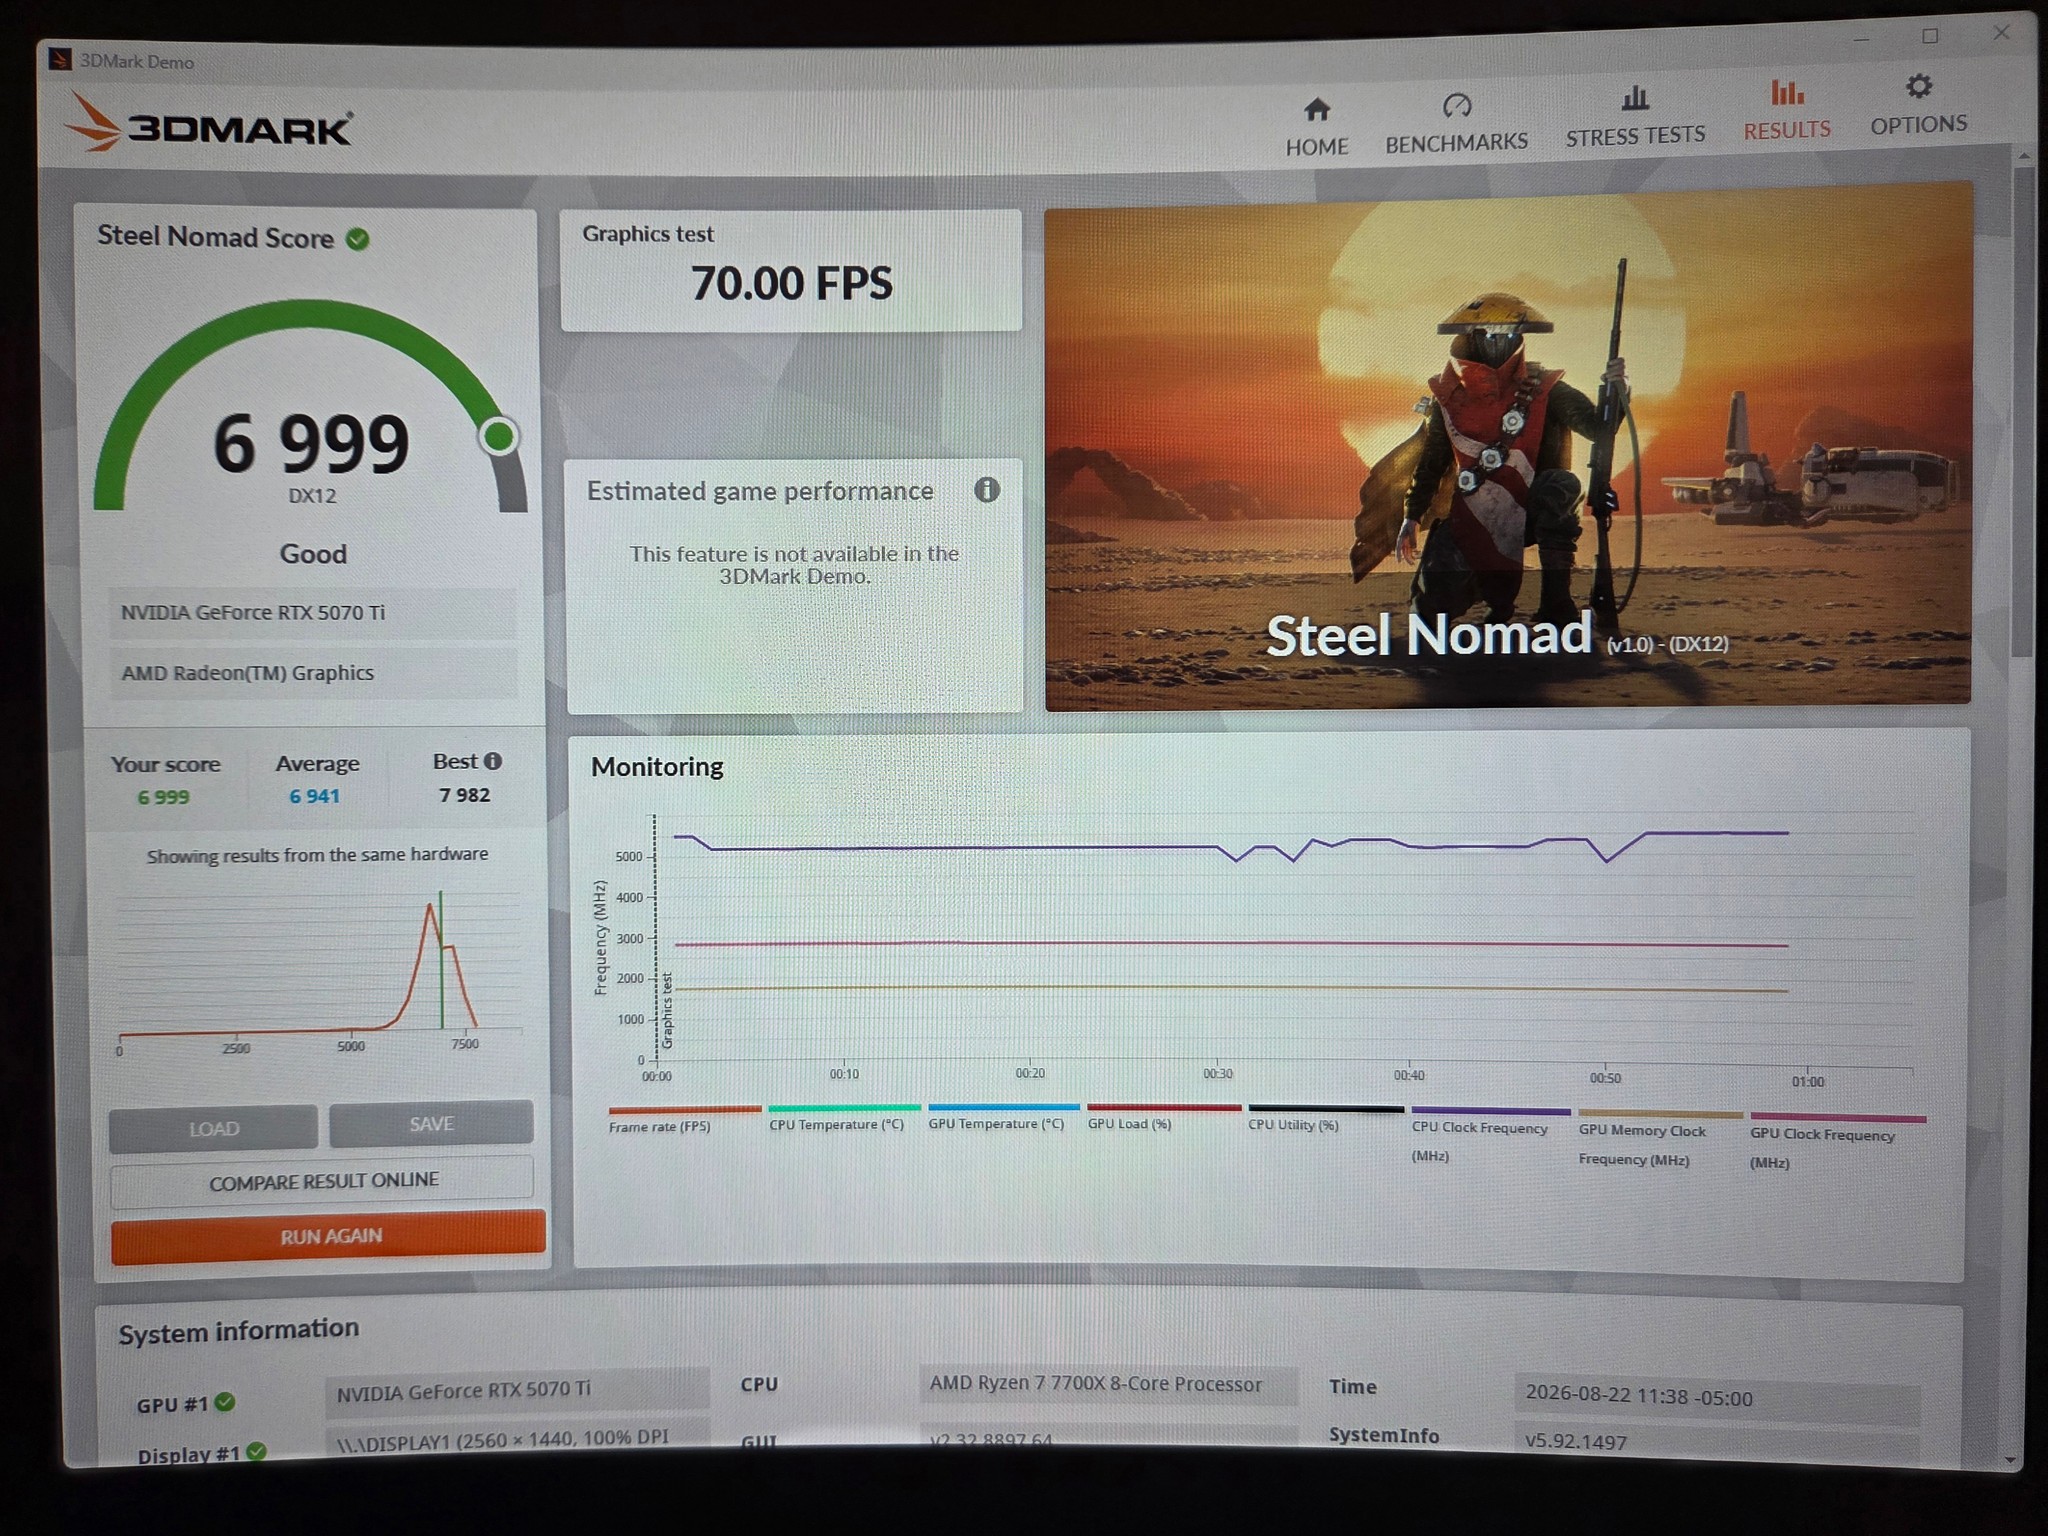Select NVIDIA GeForce RTX 5070 Ti under score
This screenshot has height=1536, width=2048.
[x=312, y=612]
